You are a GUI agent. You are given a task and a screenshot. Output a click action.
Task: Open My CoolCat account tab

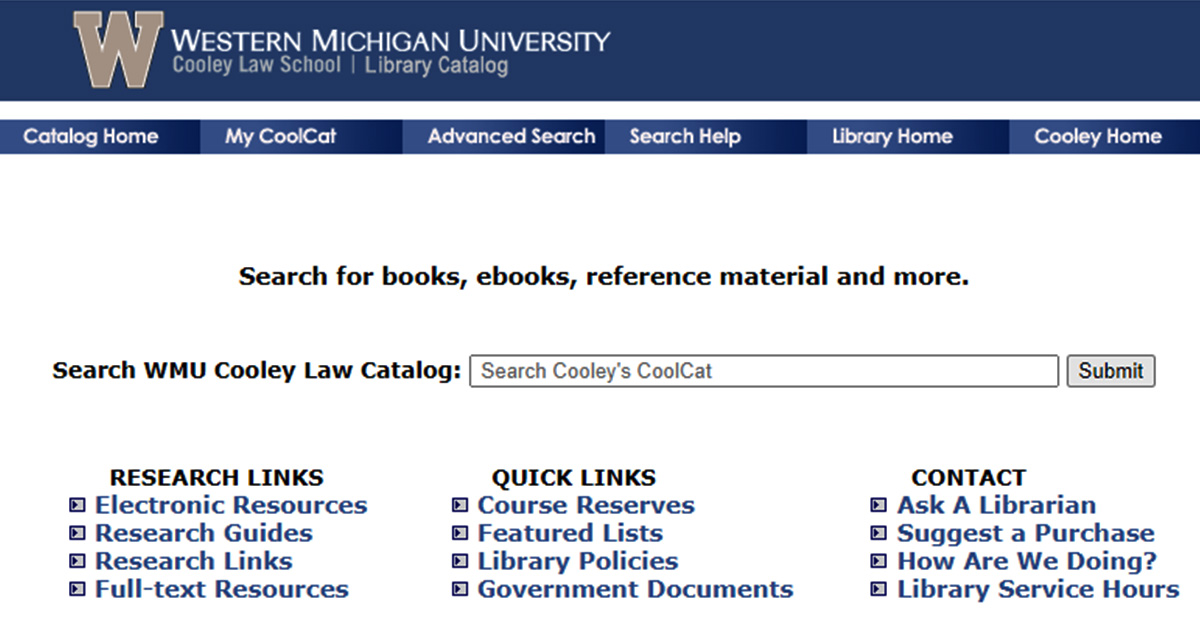click(x=281, y=137)
